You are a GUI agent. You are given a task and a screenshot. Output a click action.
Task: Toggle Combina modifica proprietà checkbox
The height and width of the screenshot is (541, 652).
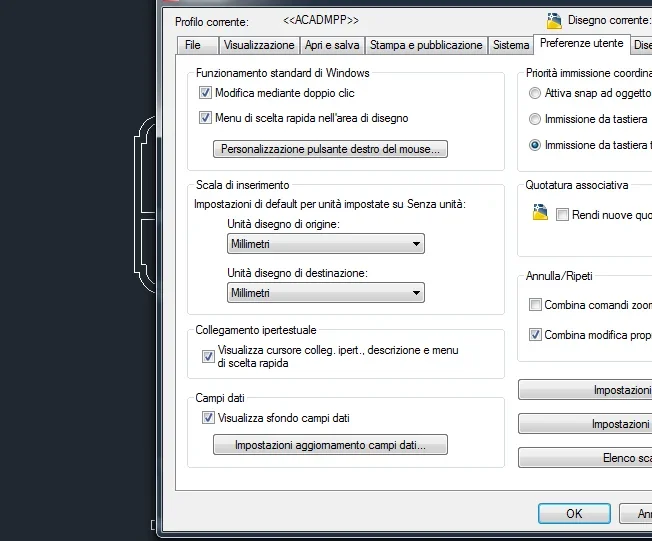(x=535, y=334)
